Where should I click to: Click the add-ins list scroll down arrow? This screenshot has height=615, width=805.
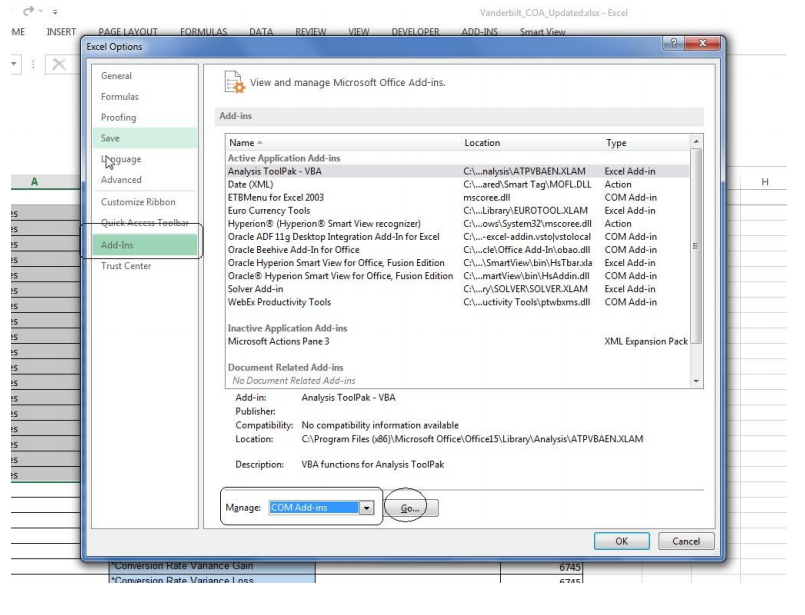(x=696, y=381)
